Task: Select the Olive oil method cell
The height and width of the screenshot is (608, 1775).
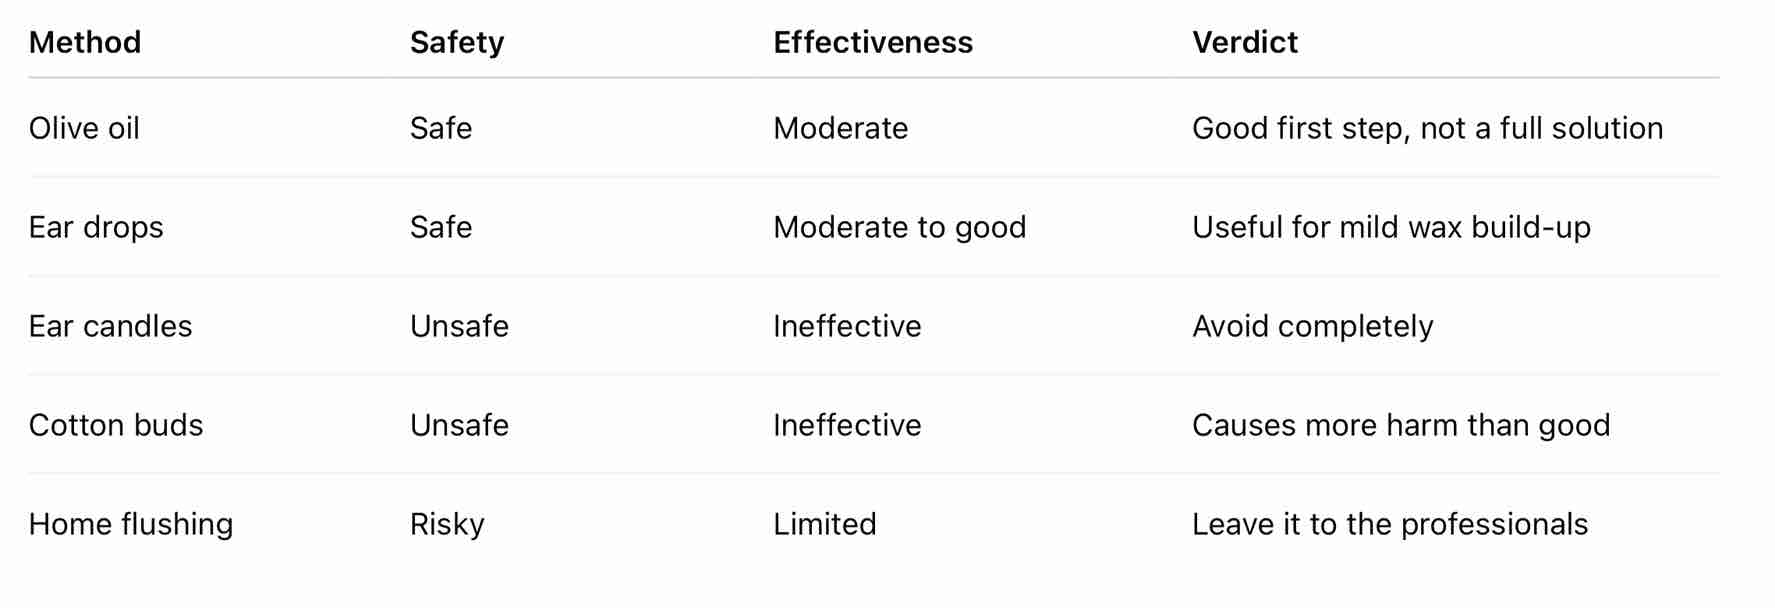Action: pyautogui.click(x=84, y=128)
